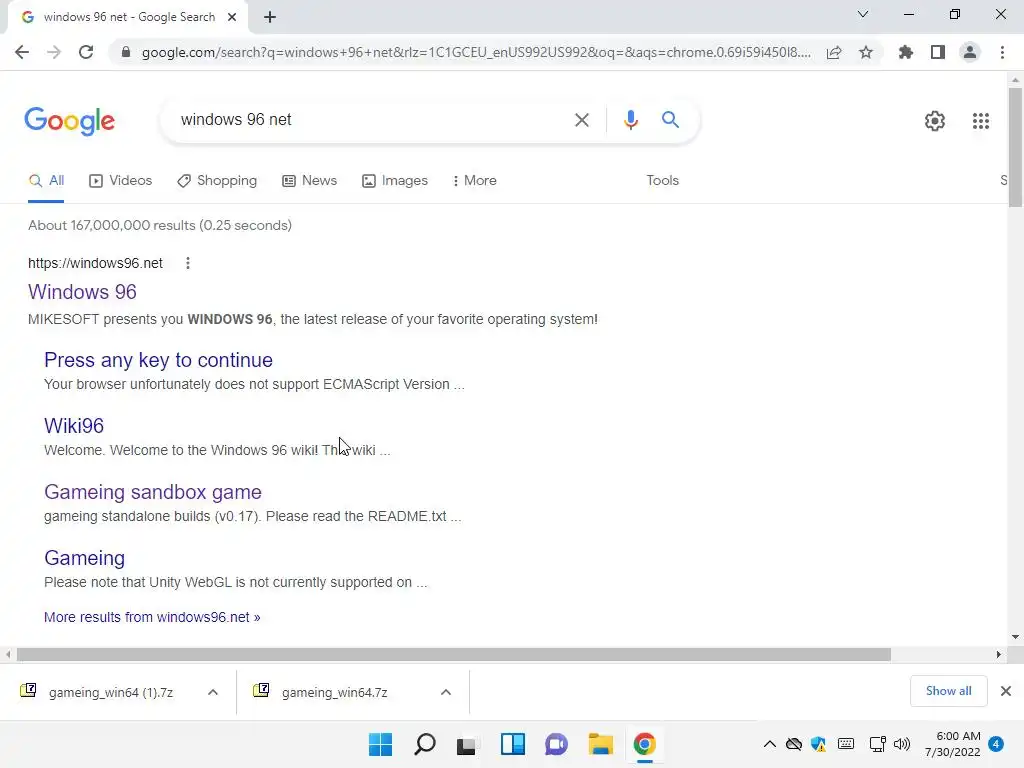The height and width of the screenshot is (768, 1024).
Task: Open Task View on the taskbar
Action: click(466, 744)
